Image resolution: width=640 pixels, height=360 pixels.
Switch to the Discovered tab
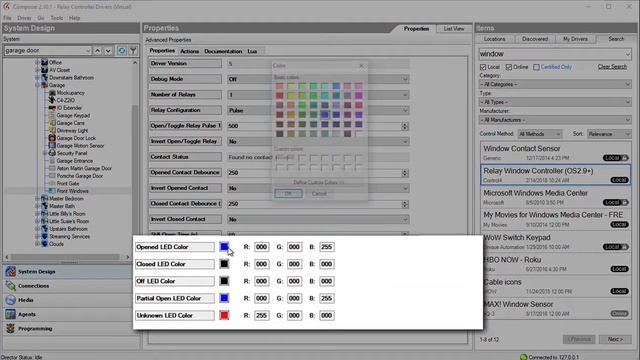coord(535,39)
